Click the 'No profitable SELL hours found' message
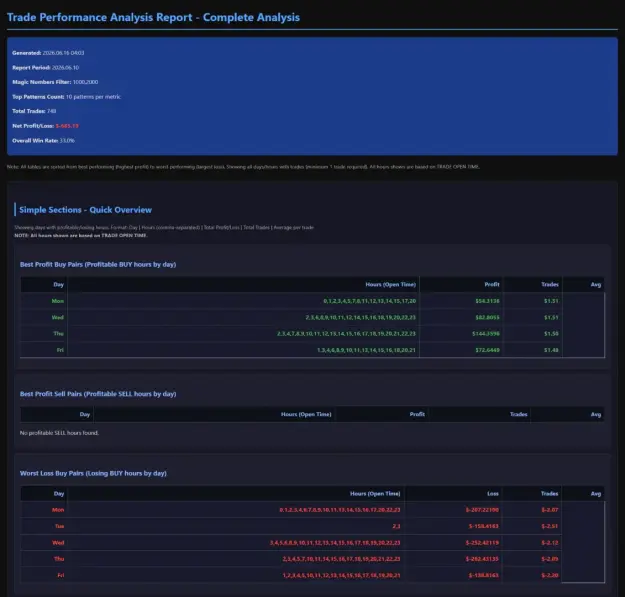 pyautogui.click(x=59, y=433)
